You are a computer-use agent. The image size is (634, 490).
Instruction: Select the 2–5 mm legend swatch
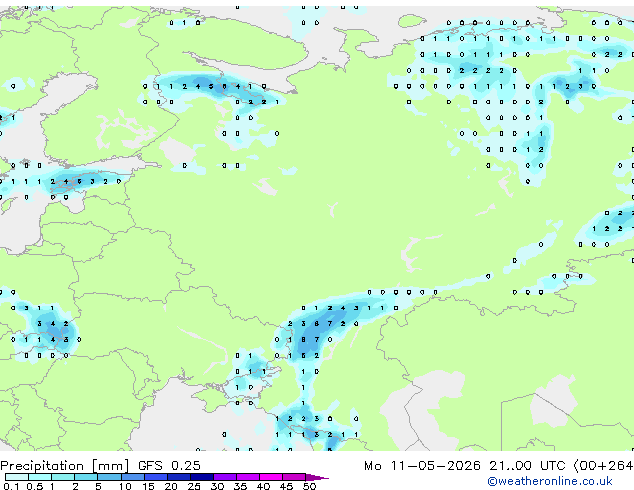point(86,477)
